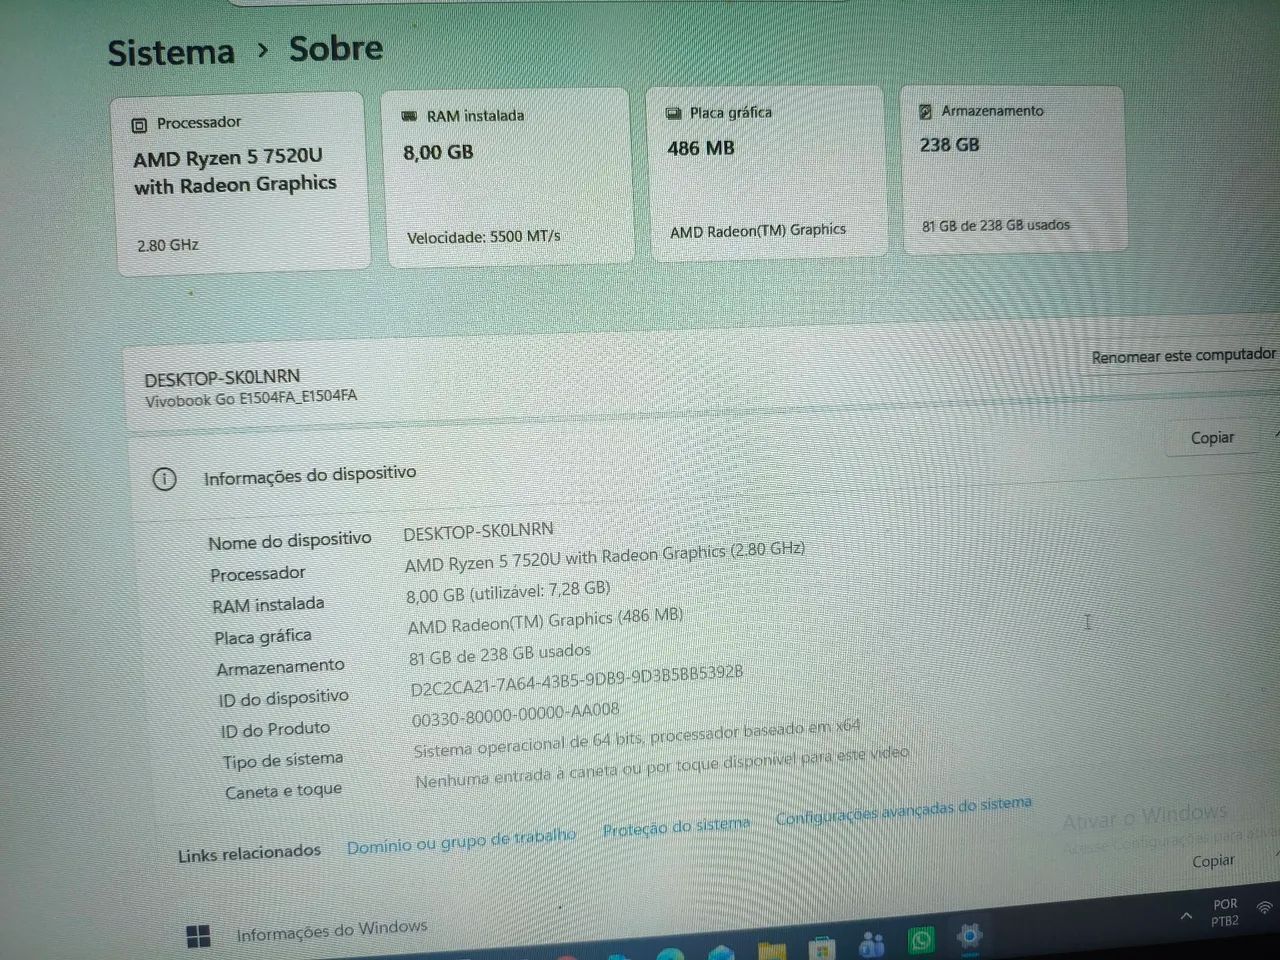Select Sistema operacional de 64 bits text

tap(637, 737)
